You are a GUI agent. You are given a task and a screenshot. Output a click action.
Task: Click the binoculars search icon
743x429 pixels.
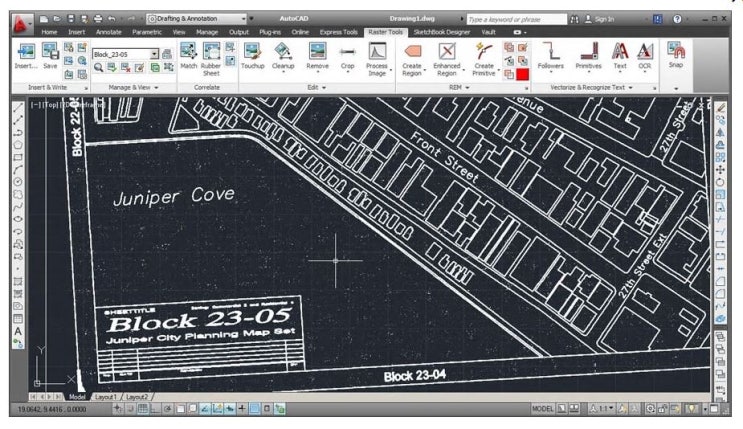(574, 19)
